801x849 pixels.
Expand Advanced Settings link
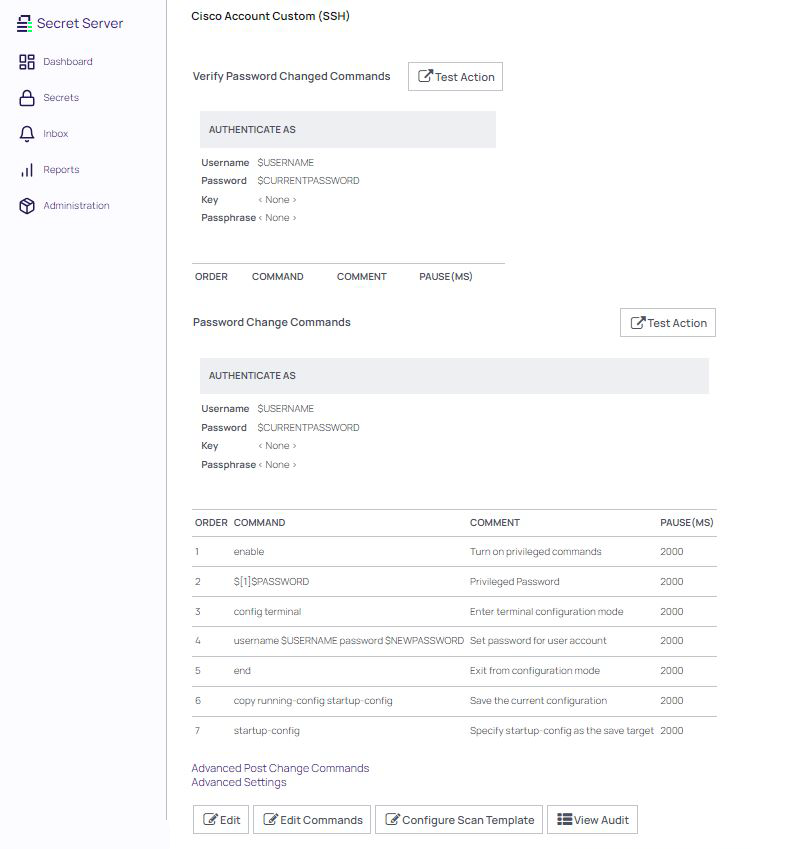[239, 782]
